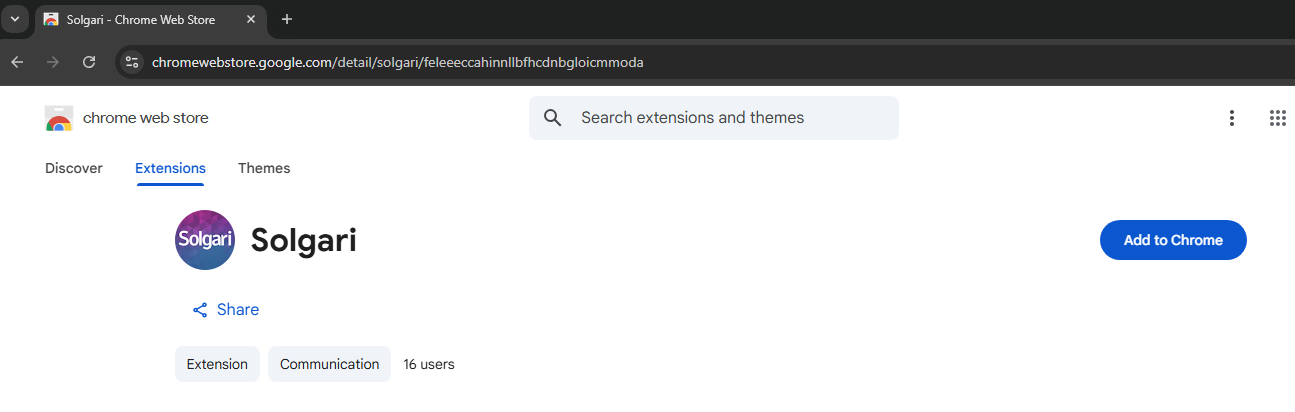Image resolution: width=1295 pixels, height=412 pixels.
Task: Open the three-dot more options menu
Action: [x=1231, y=118]
